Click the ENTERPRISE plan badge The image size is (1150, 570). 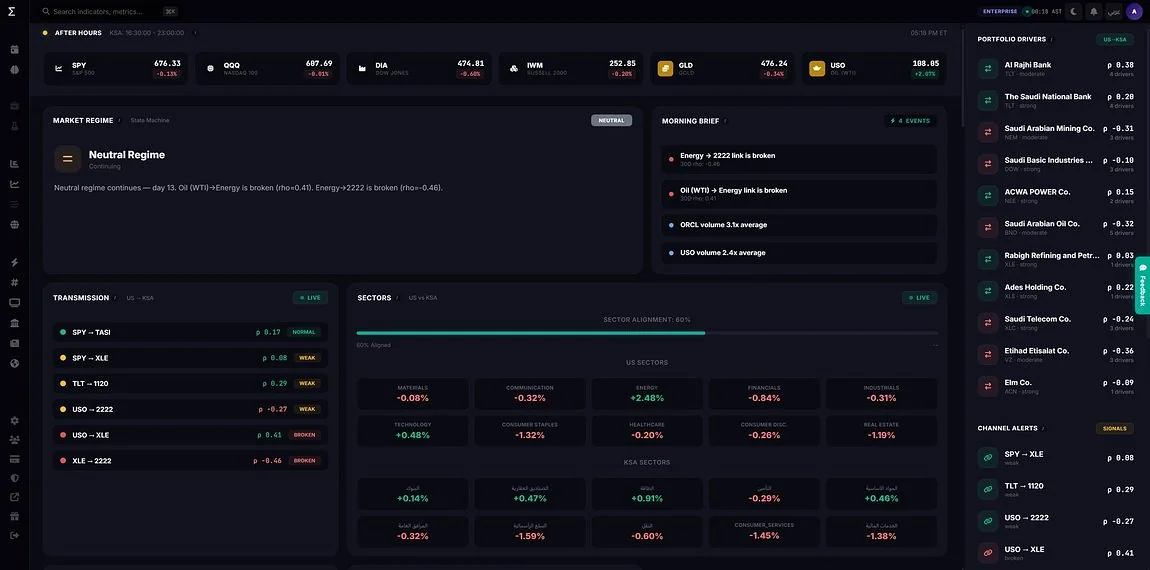pos(1000,11)
